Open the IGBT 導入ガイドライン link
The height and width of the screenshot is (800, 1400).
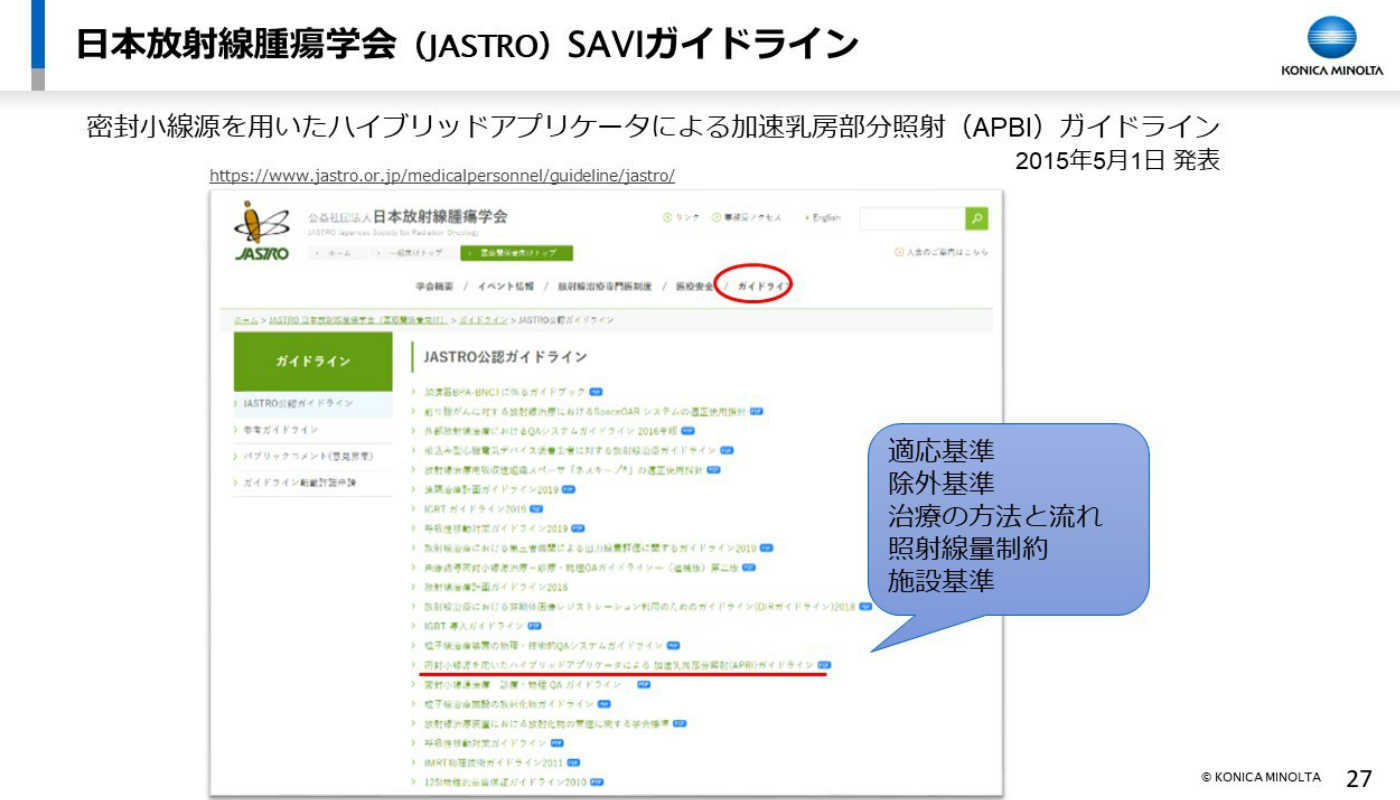[474, 626]
